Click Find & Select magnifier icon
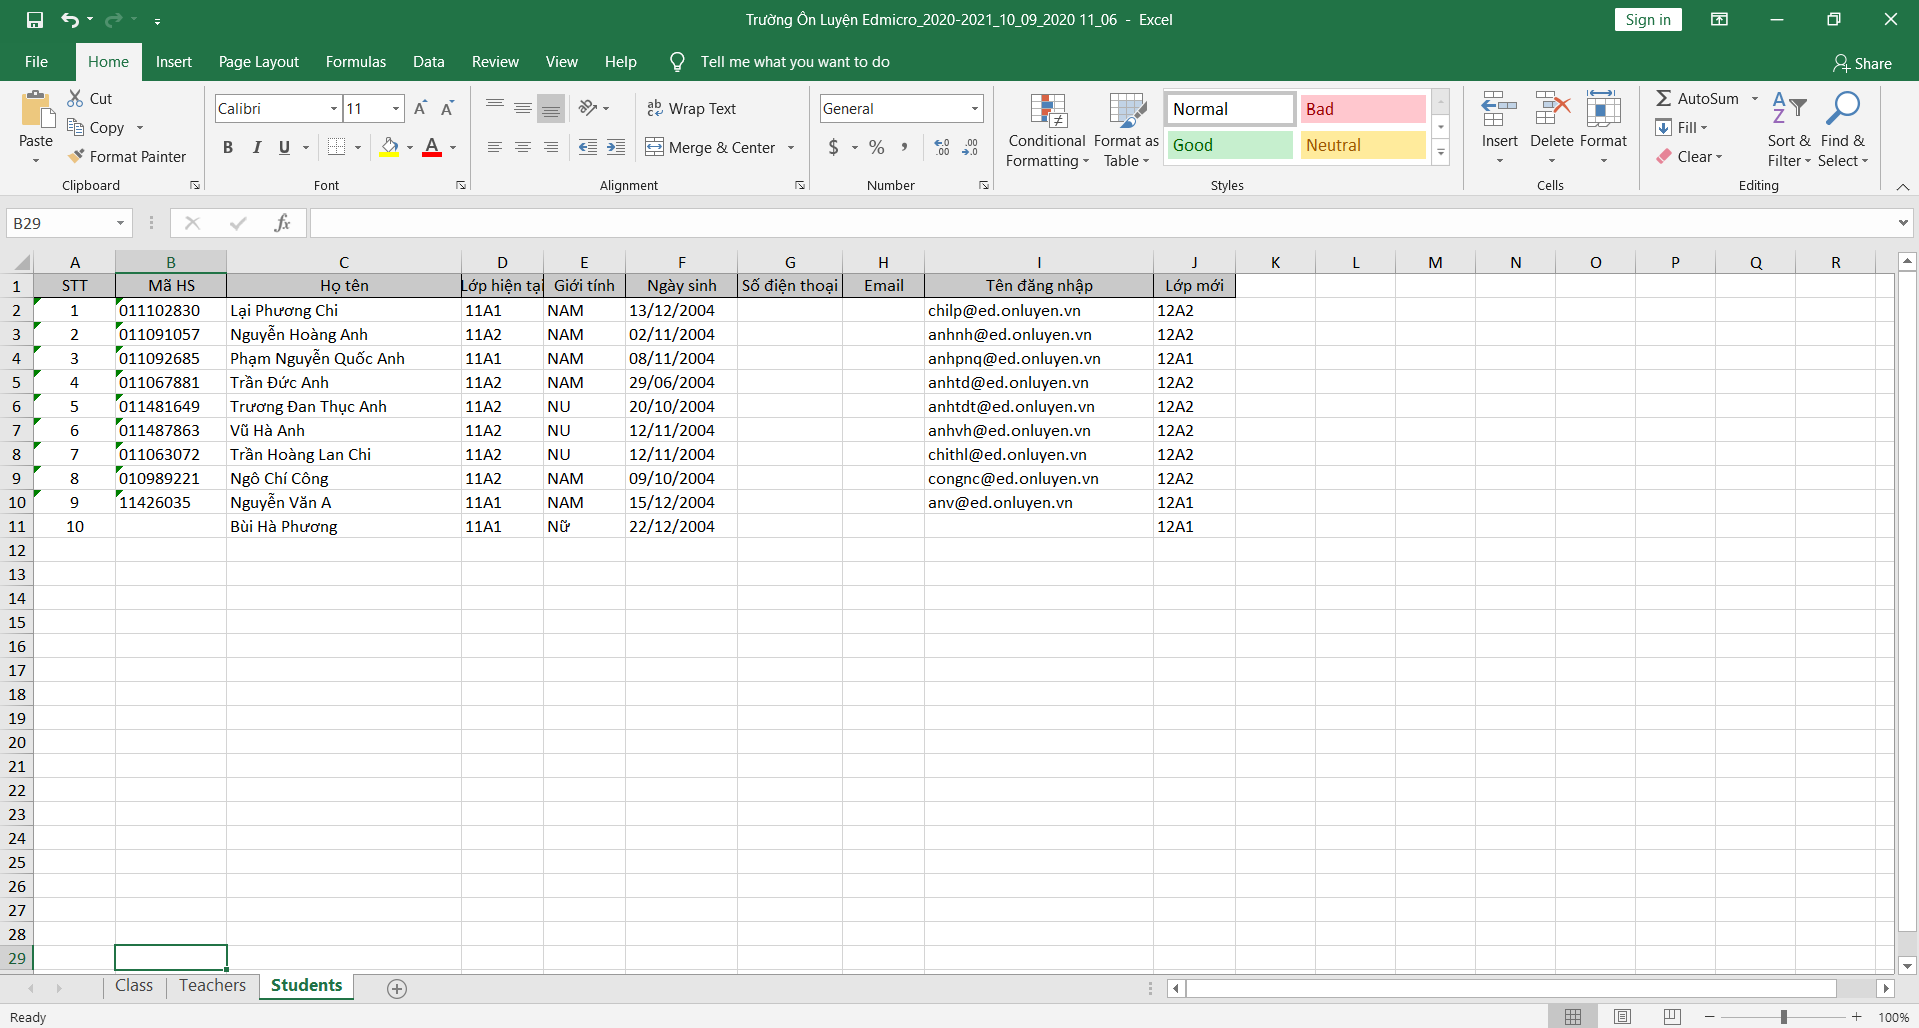 pyautogui.click(x=1842, y=110)
